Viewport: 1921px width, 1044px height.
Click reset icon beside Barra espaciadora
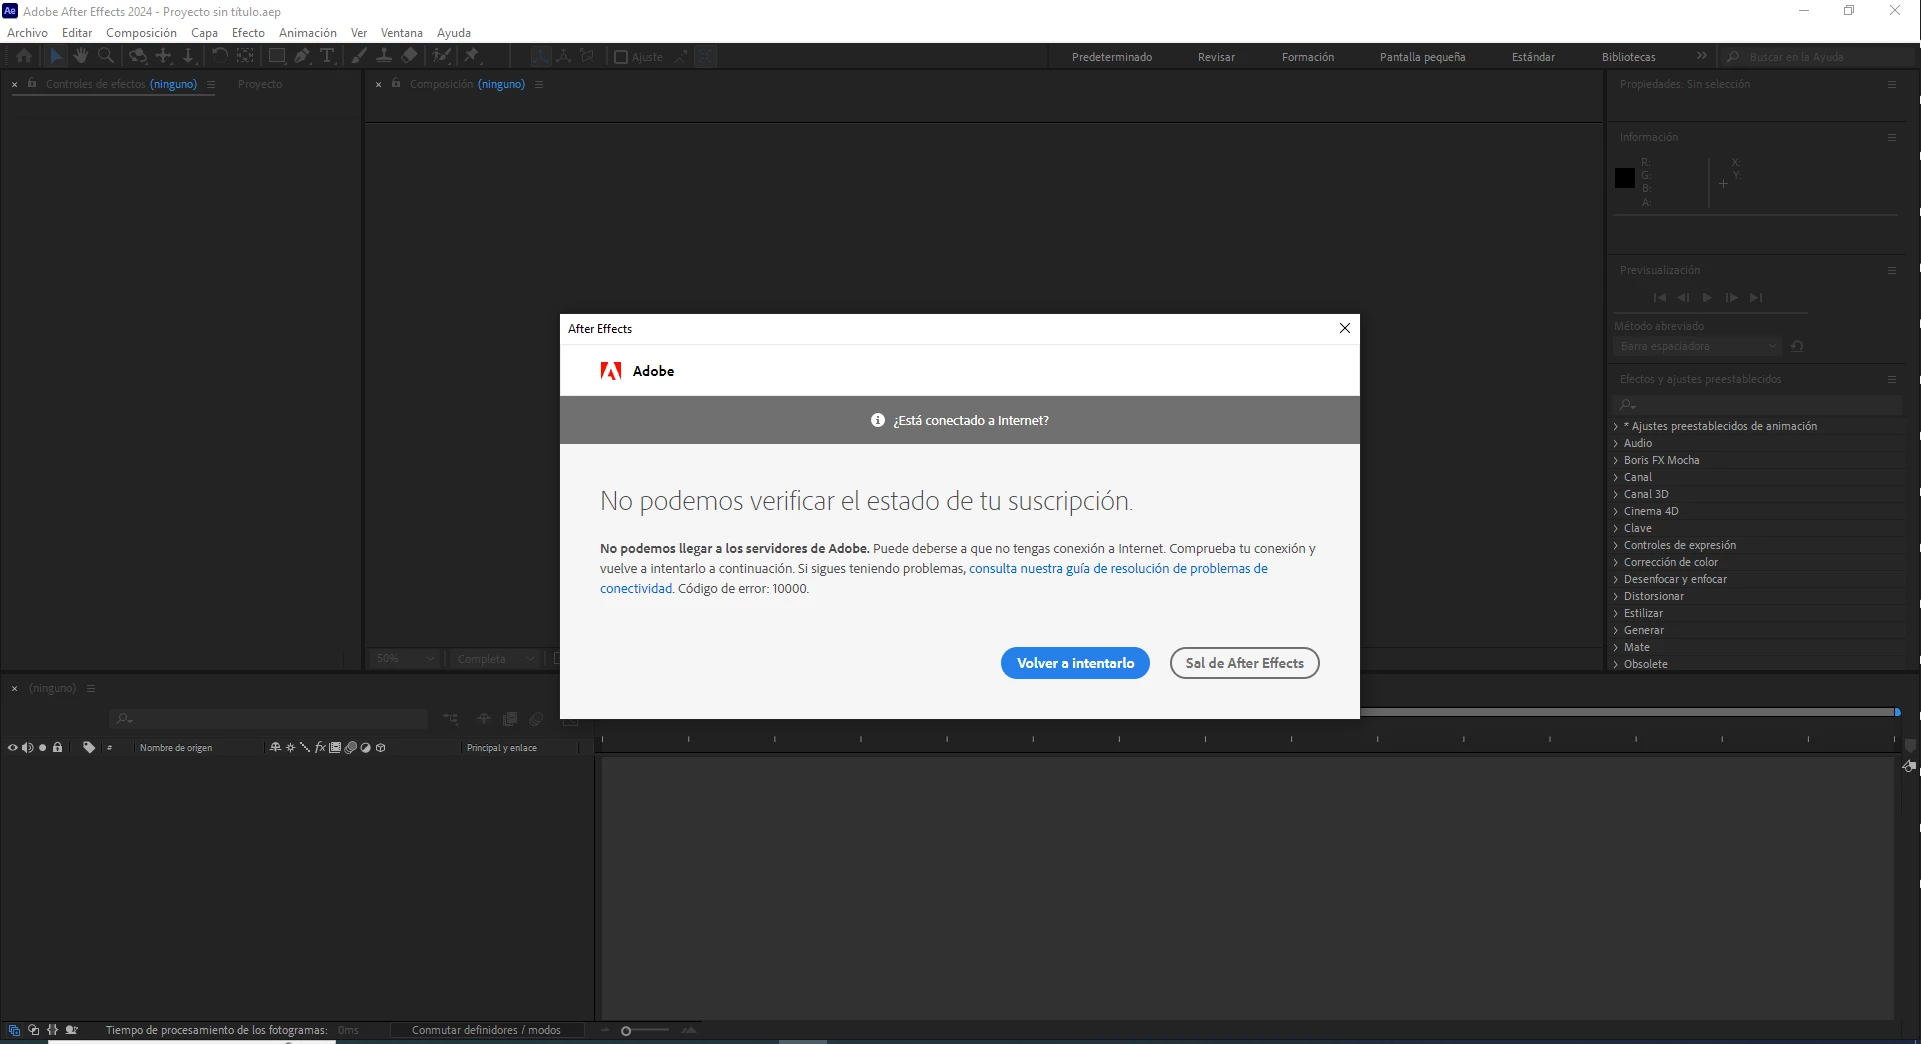click(x=1797, y=346)
